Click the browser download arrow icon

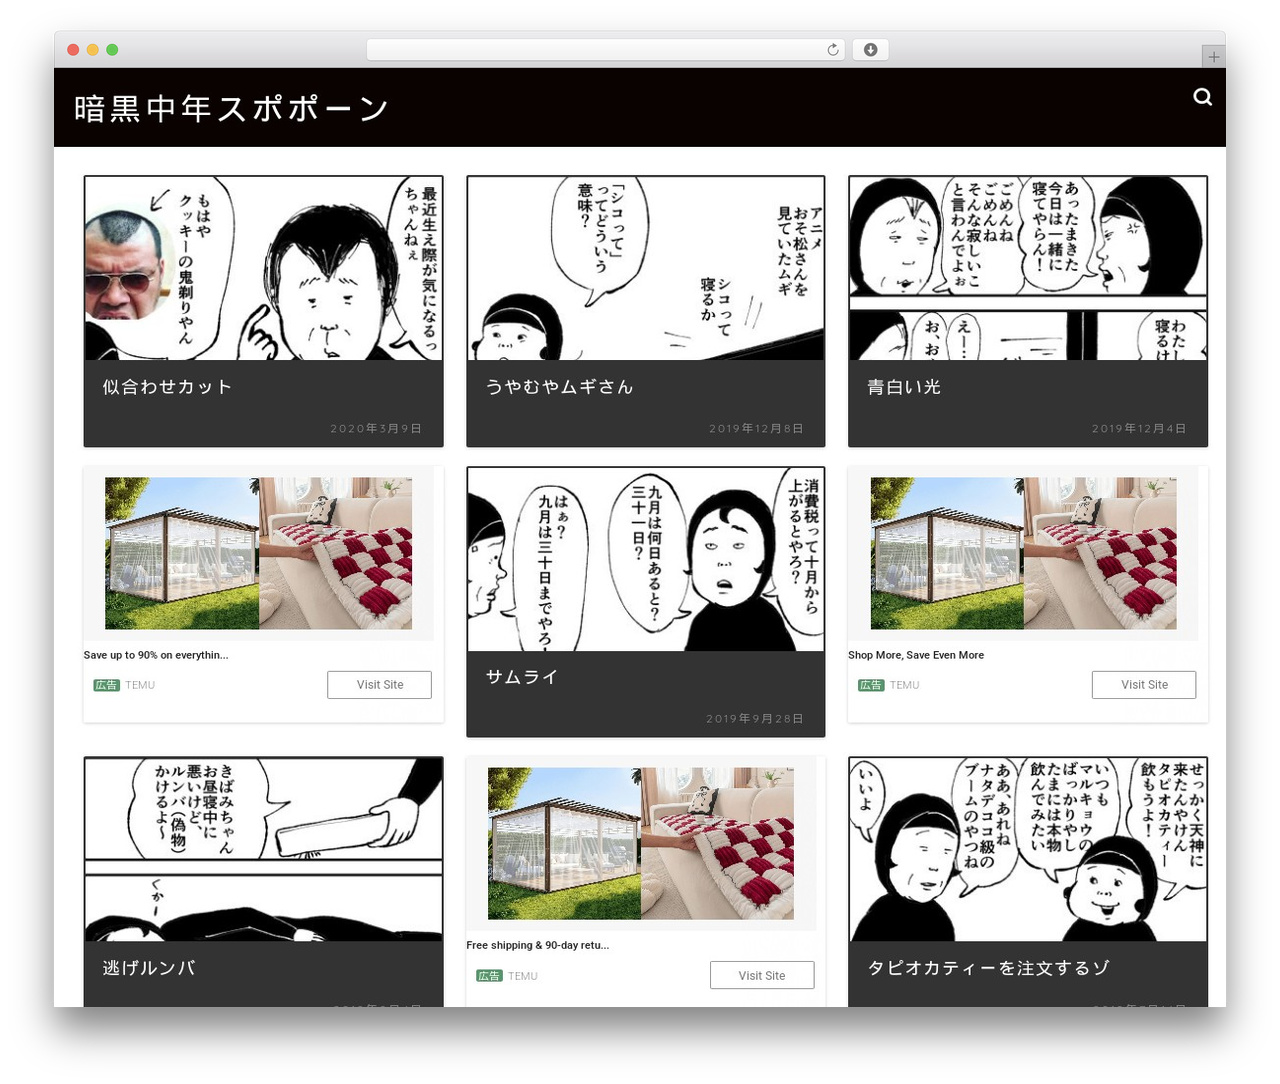click(870, 50)
